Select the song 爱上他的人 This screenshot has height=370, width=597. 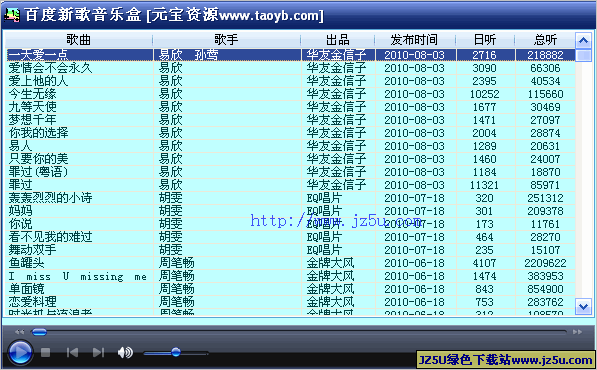pyautogui.click(x=38, y=81)
